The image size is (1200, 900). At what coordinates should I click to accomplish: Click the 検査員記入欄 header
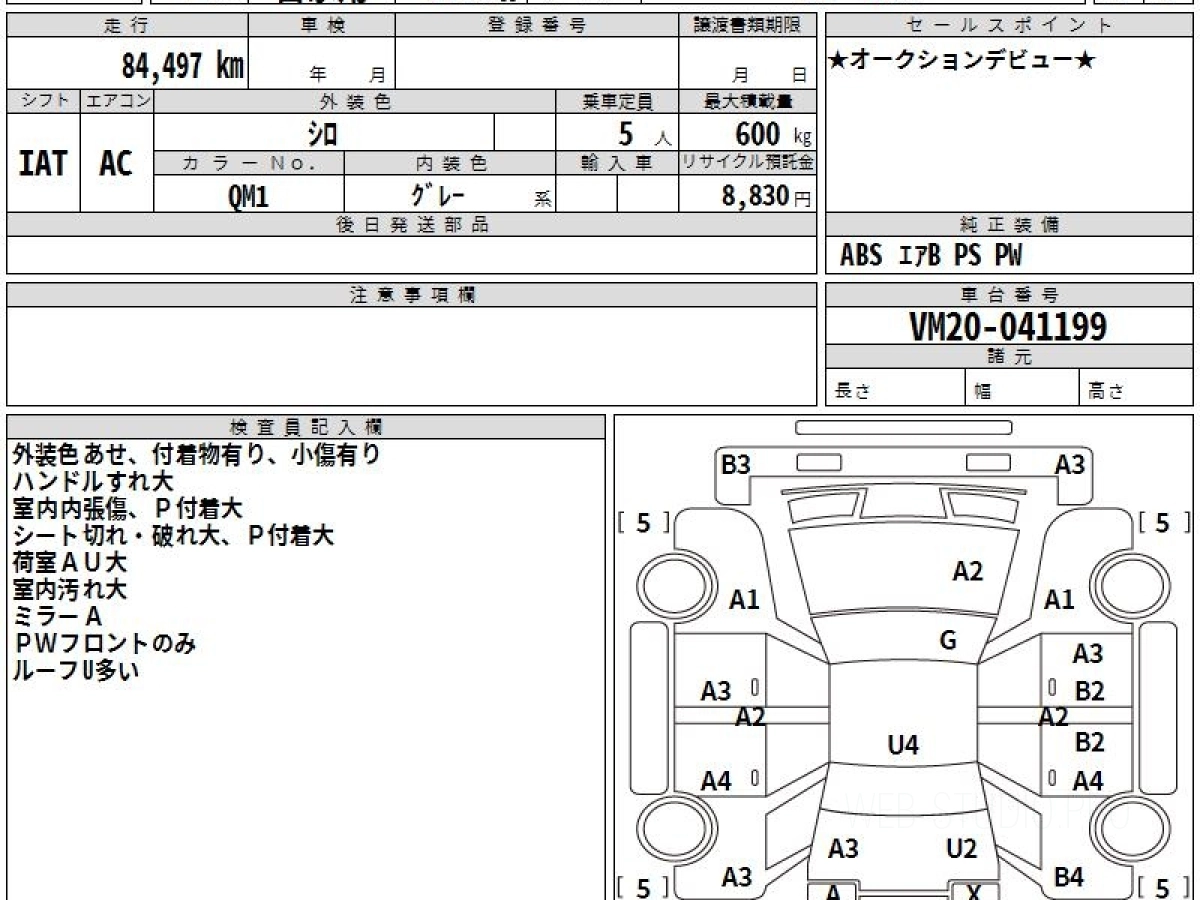[x=306, y=427]
